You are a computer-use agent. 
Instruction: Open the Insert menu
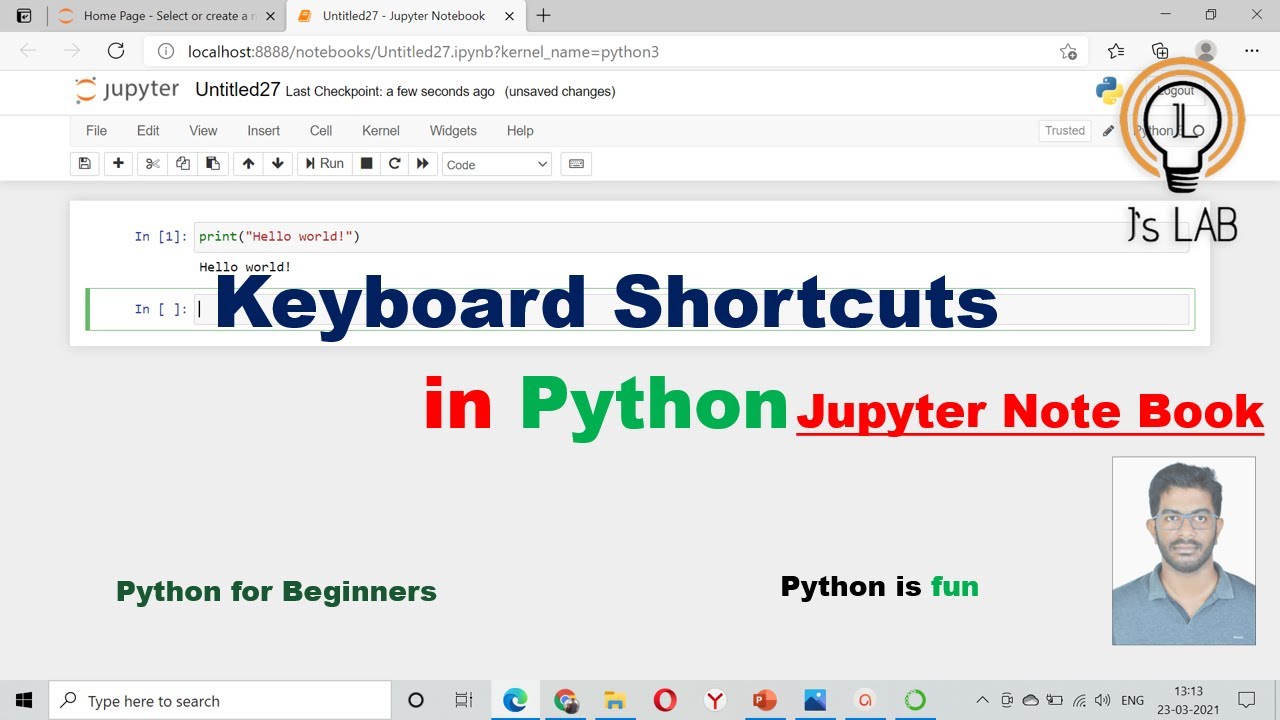pos(264,131)
